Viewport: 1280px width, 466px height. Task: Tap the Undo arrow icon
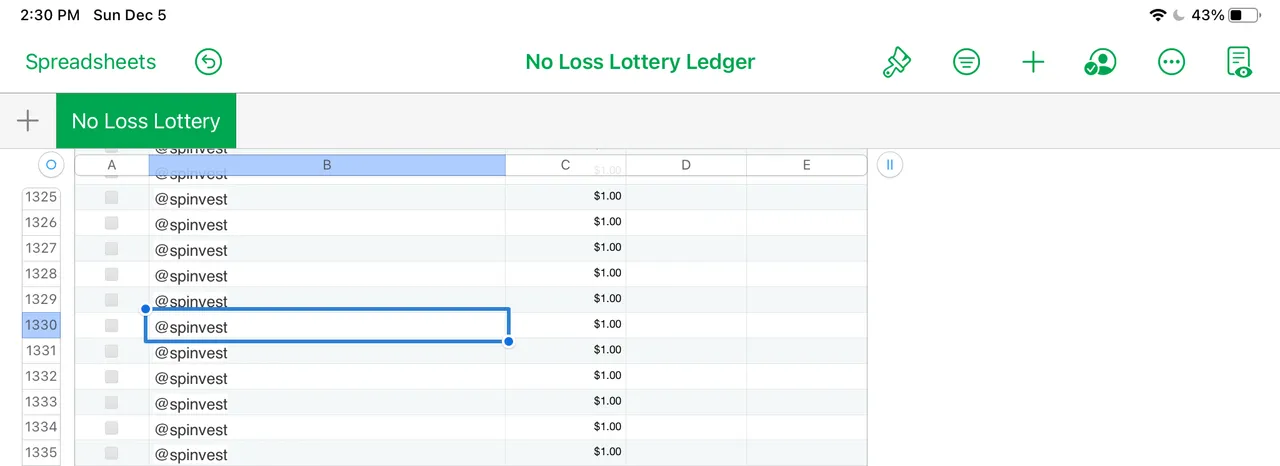pos(208,62)
